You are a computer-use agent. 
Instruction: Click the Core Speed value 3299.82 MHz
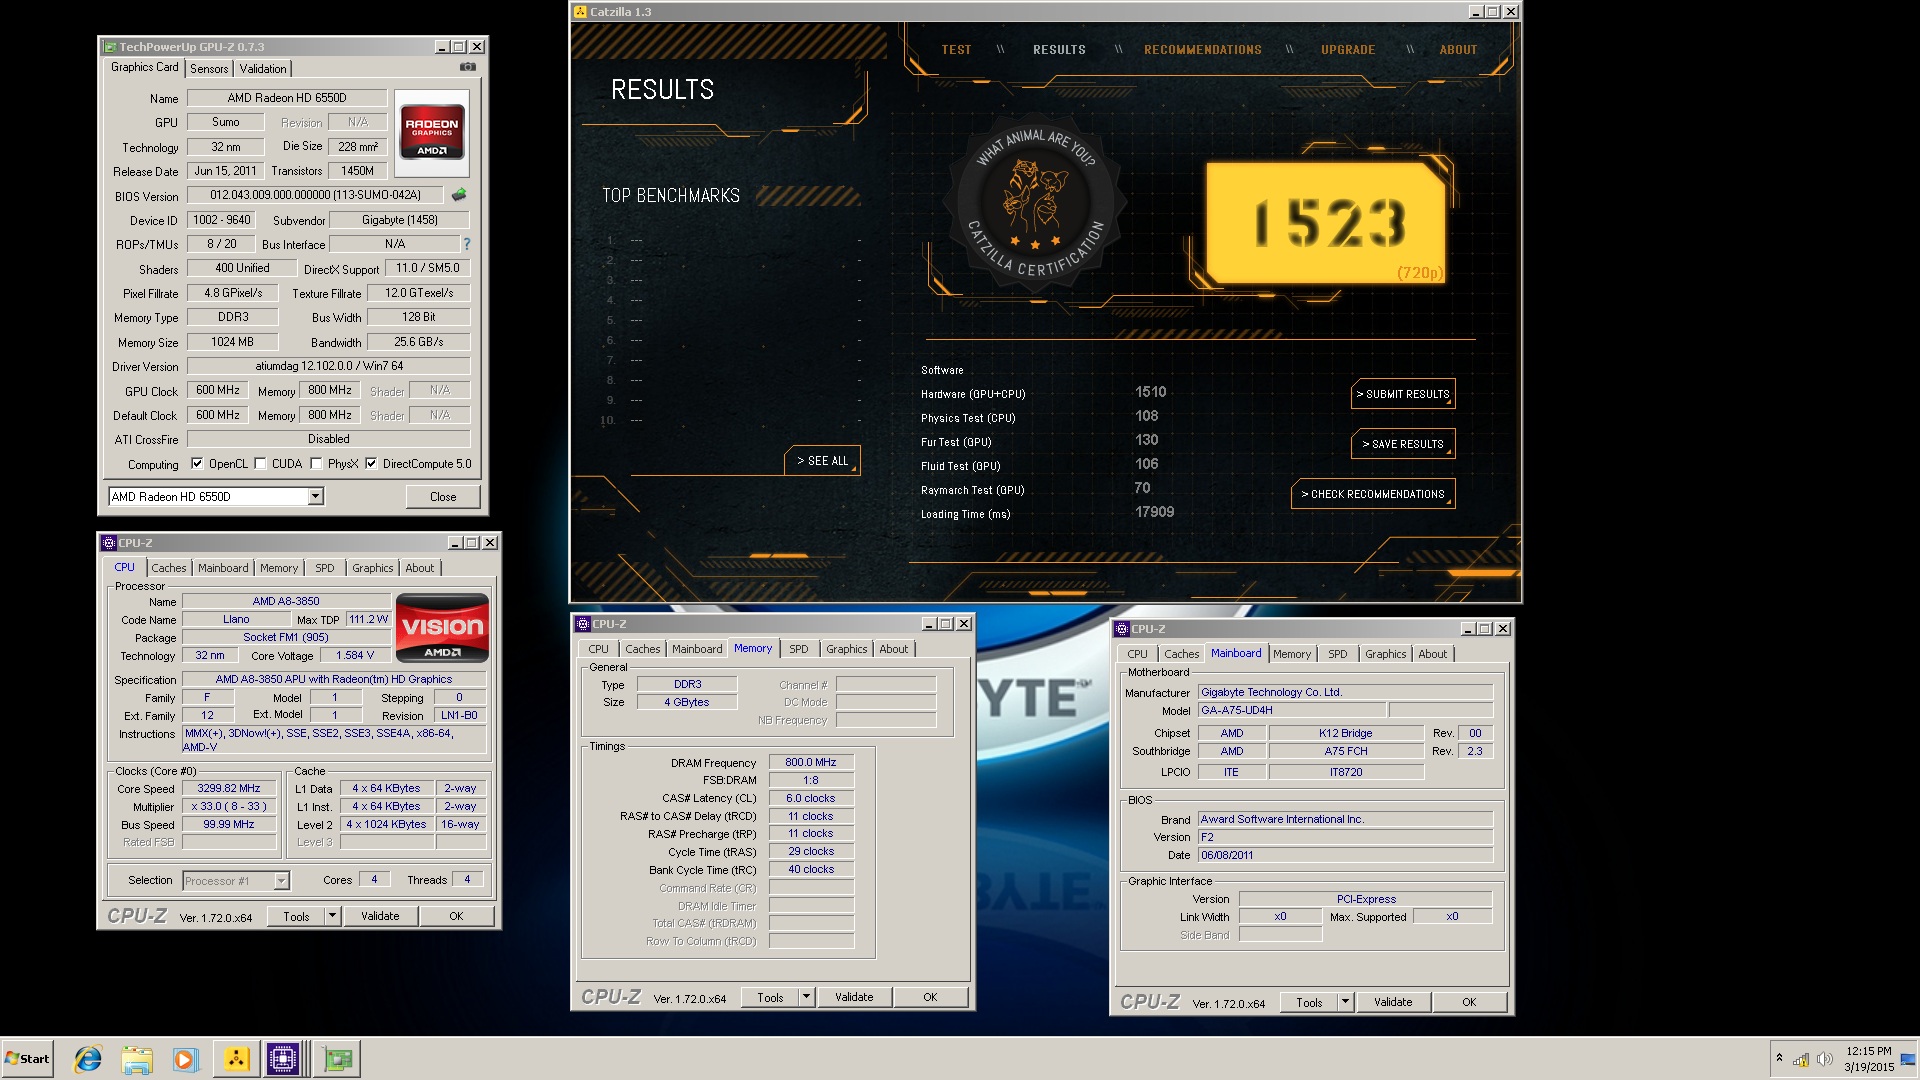point(229,788)
